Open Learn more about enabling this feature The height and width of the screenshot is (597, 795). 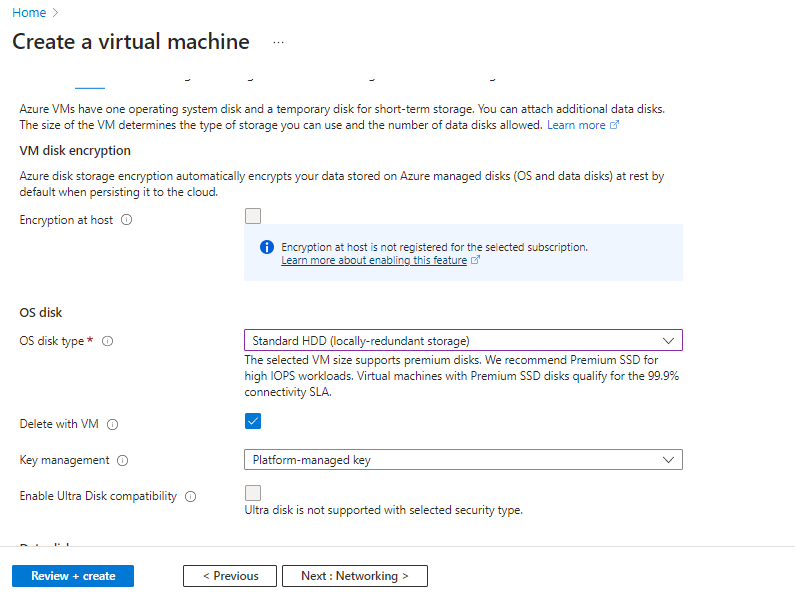[374, 260]
